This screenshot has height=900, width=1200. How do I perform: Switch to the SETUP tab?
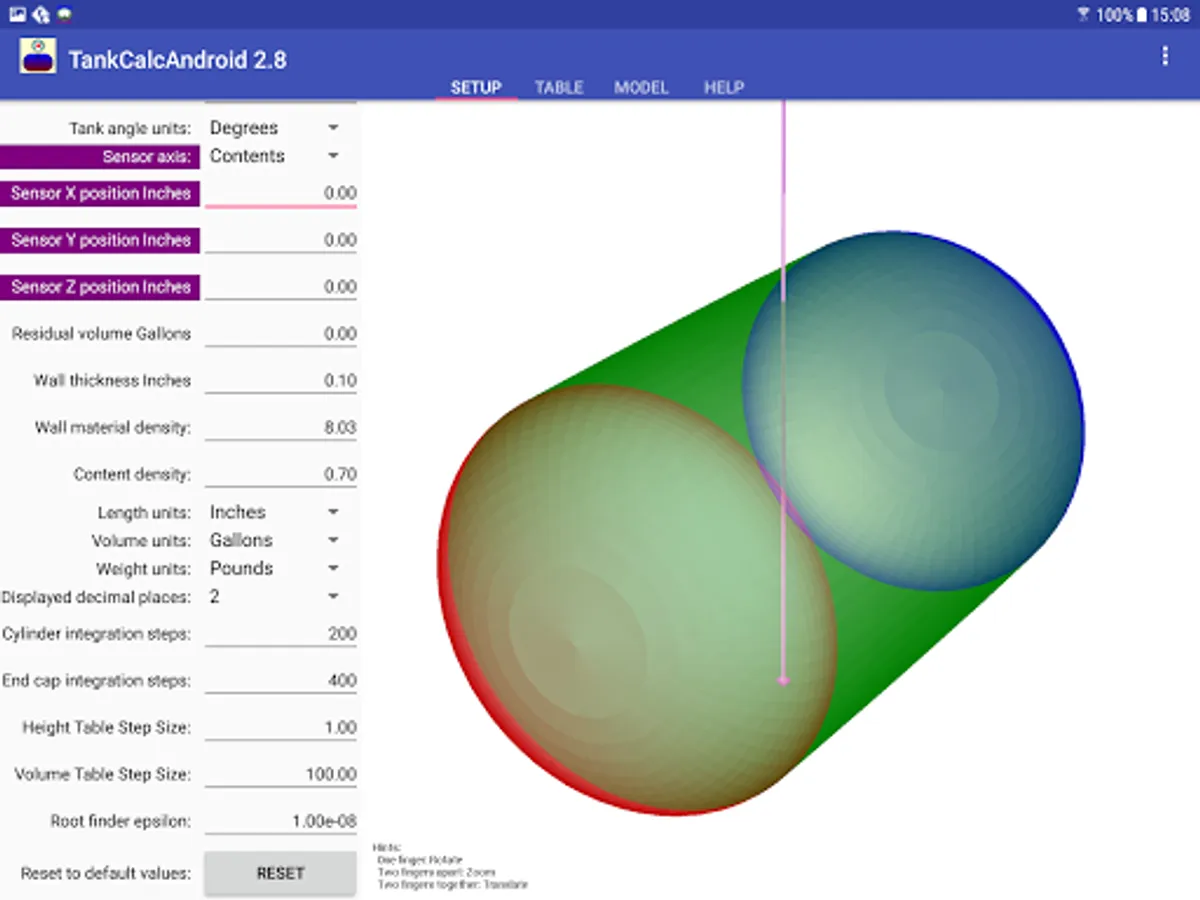click(x=476, y=87)
